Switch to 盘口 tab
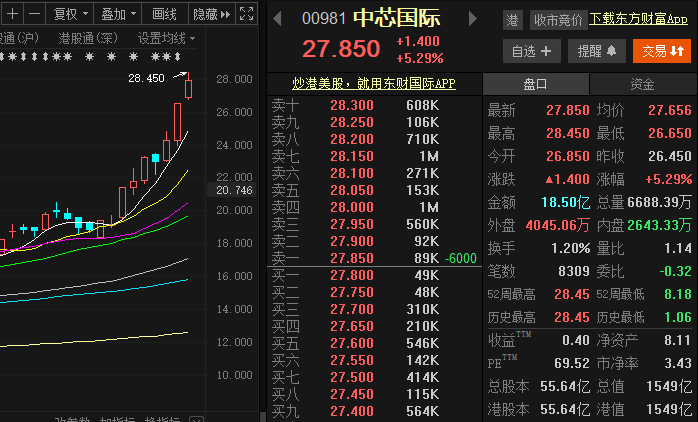698x422 pixels. click(x=536, y=84)
